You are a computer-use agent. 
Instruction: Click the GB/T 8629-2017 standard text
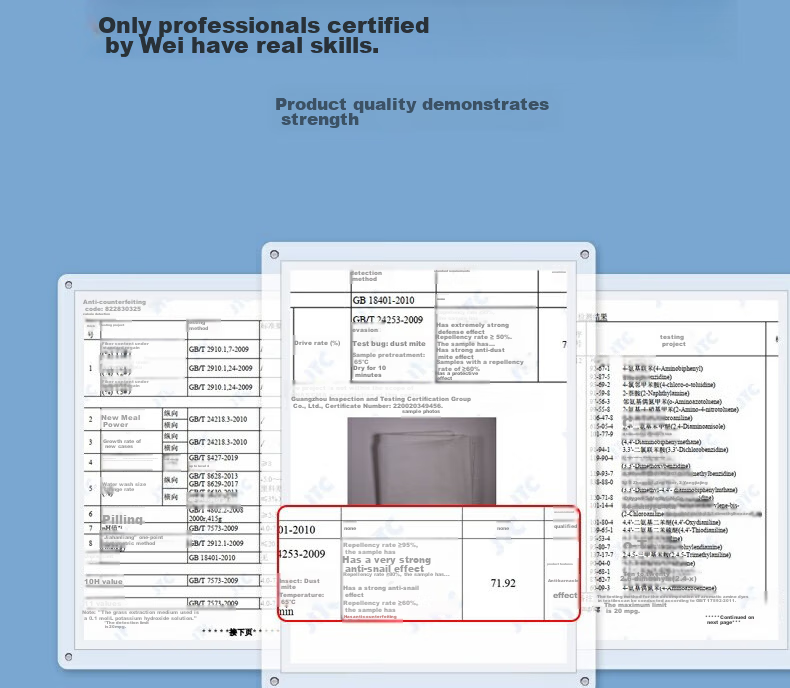point(213,484)
